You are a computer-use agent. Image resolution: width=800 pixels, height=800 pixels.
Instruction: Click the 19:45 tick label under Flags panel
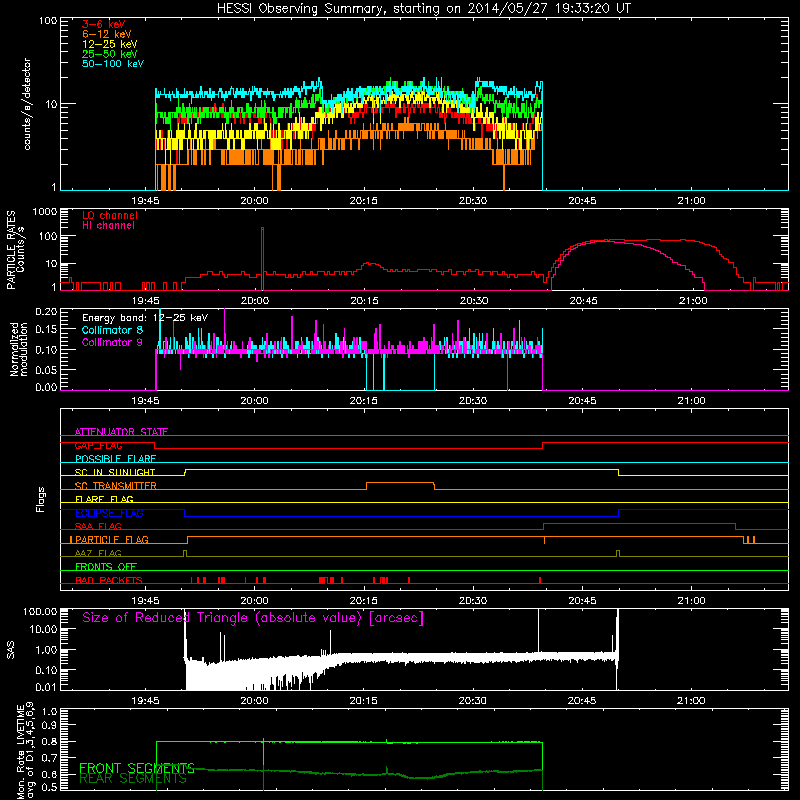coord(145,601)
